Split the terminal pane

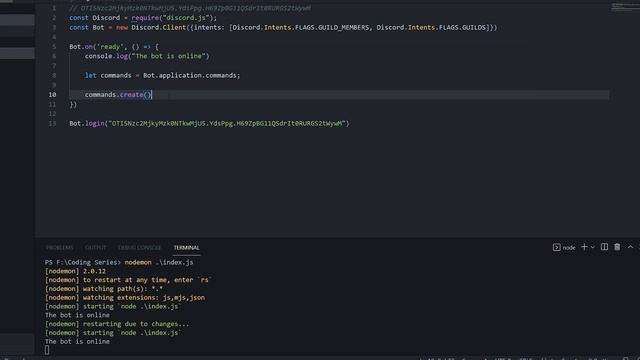[x=604, y=247]
